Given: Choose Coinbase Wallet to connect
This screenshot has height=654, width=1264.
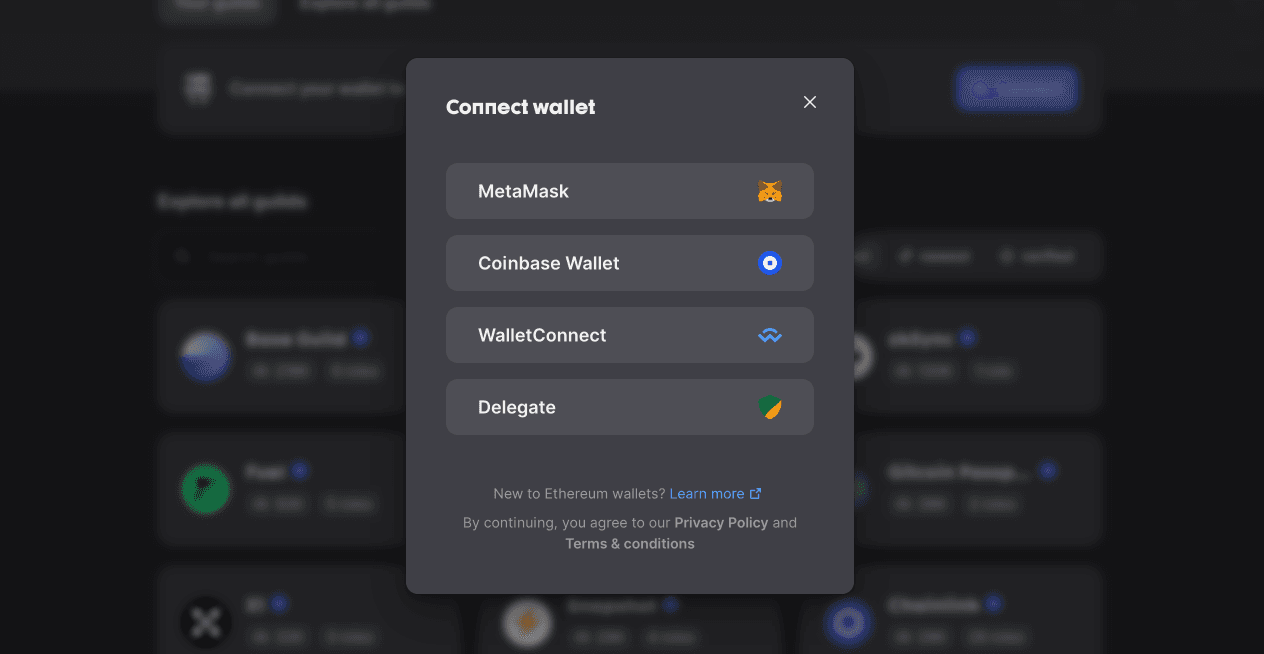Looking at the screenshot, I should pyautogui.click(x=630, y=263).
